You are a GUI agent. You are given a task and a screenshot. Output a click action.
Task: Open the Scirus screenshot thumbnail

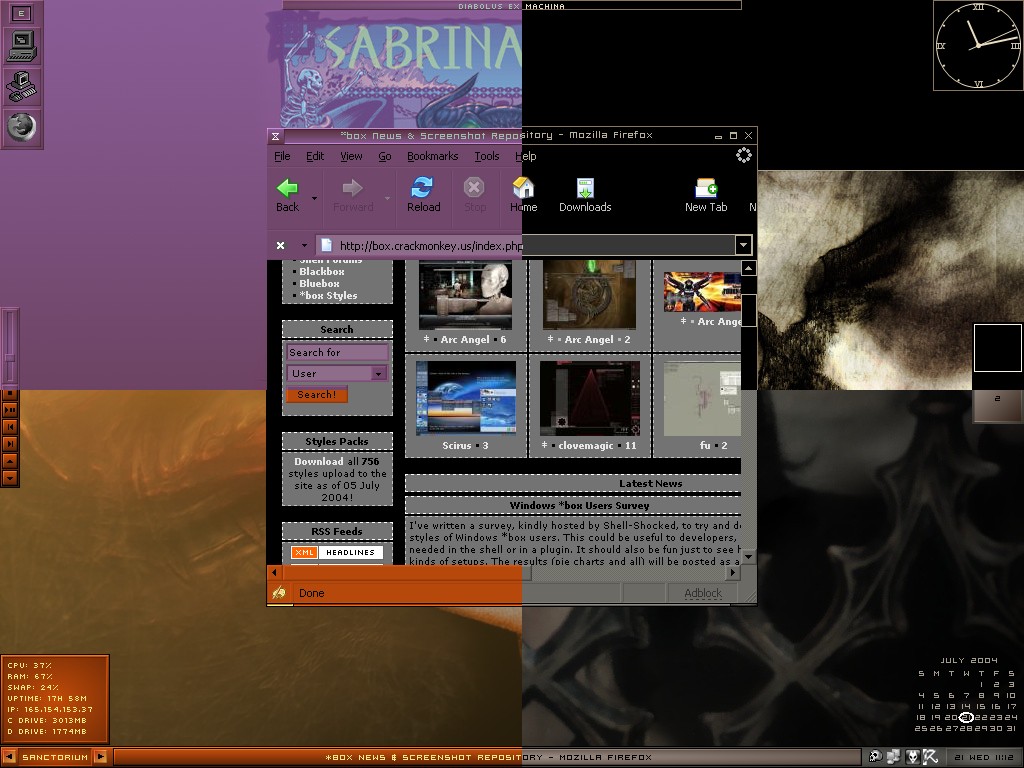[x=466, y=397]
